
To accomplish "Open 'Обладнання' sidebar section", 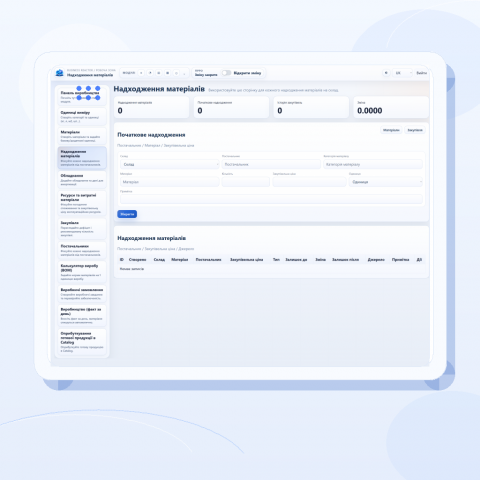I will coord(82,179).
